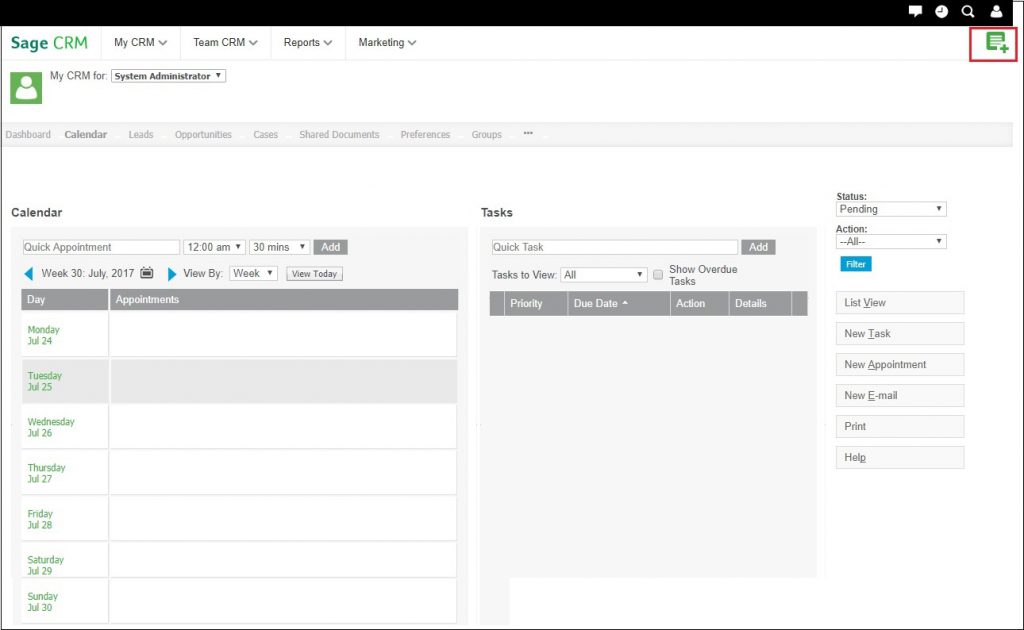Click the View Today button
1024x630 pixels.
tap(314, 274)
